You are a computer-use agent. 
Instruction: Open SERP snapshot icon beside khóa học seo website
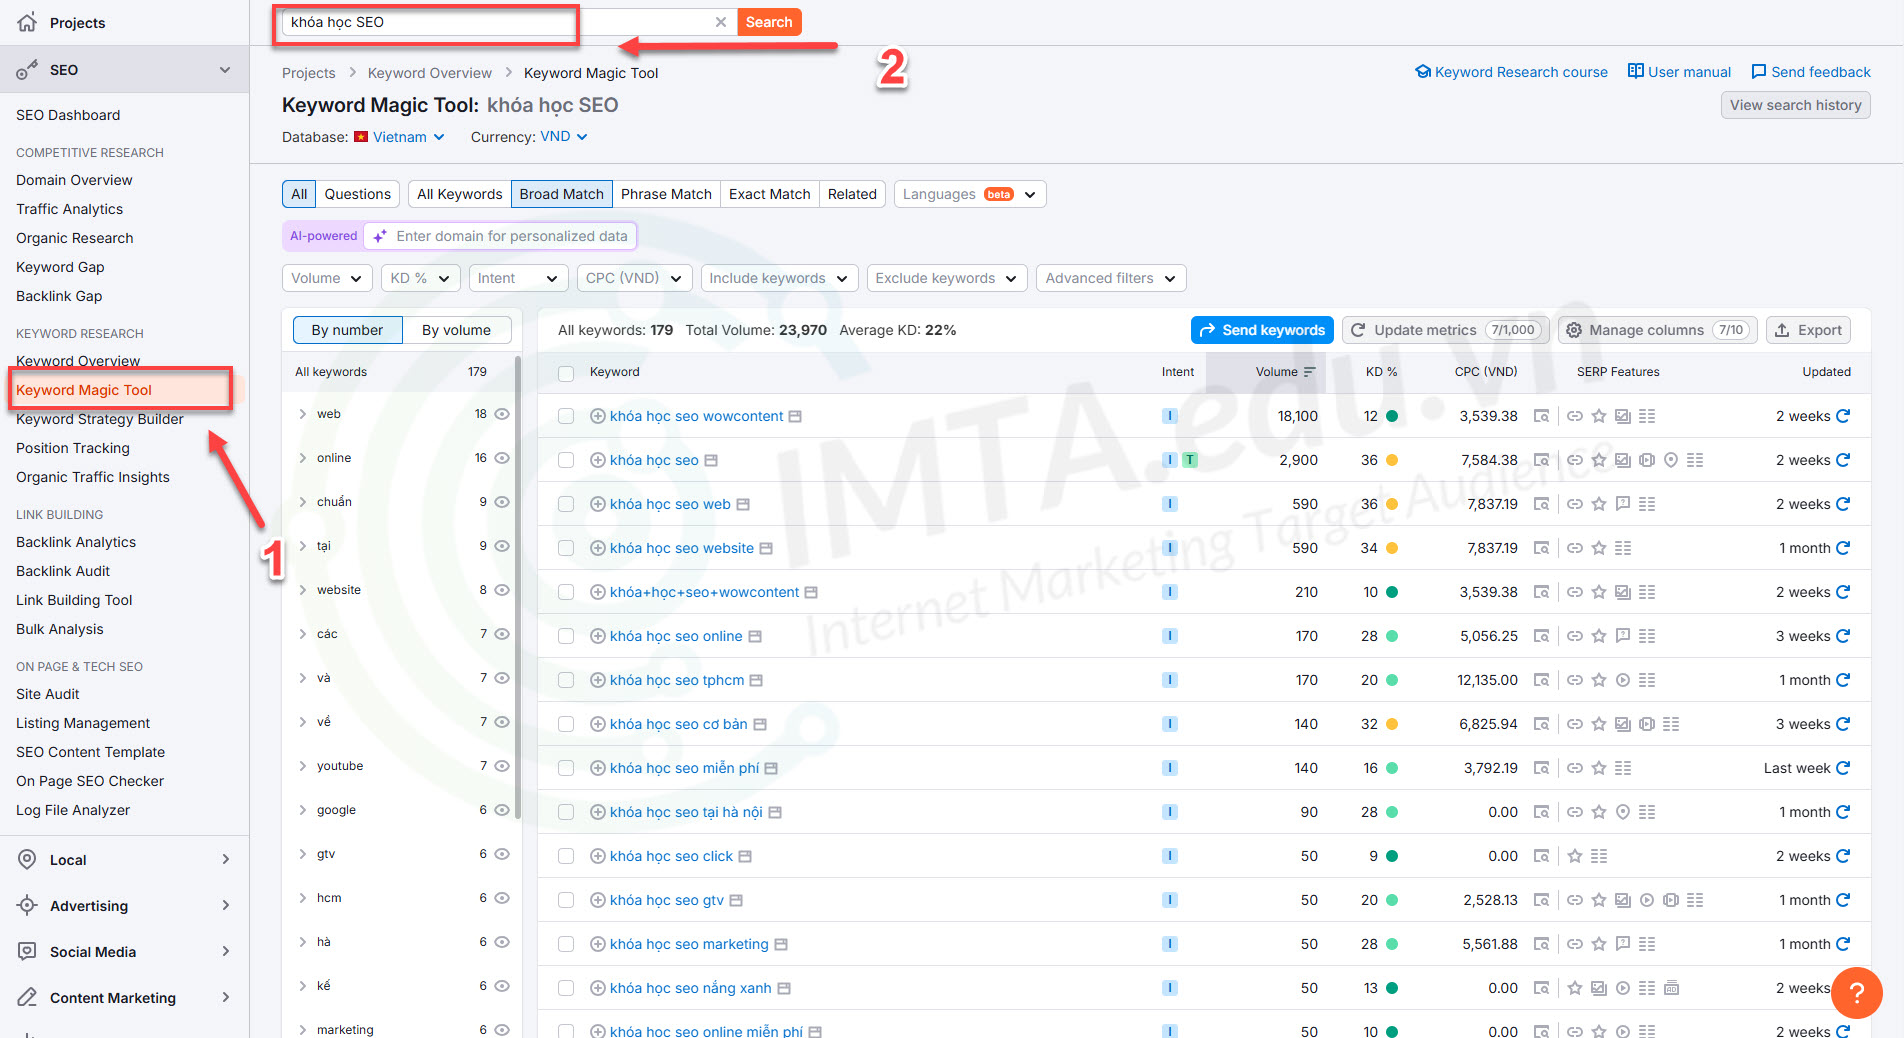766,548
